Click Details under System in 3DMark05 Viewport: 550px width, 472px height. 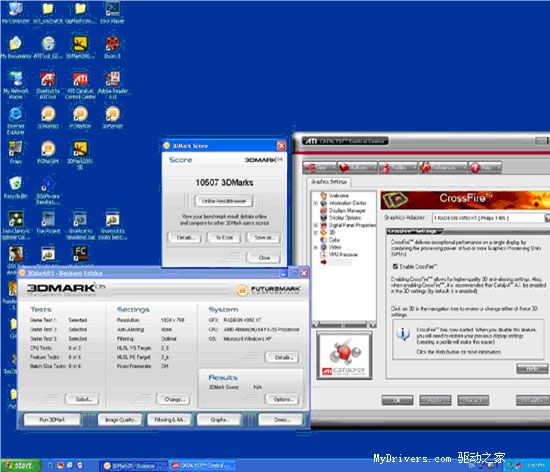tap(282, 357)
